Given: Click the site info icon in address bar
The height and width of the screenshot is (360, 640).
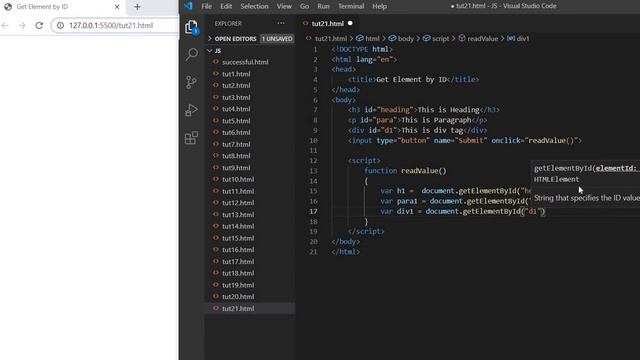Looking at the screenshot, I should (60, 25).
